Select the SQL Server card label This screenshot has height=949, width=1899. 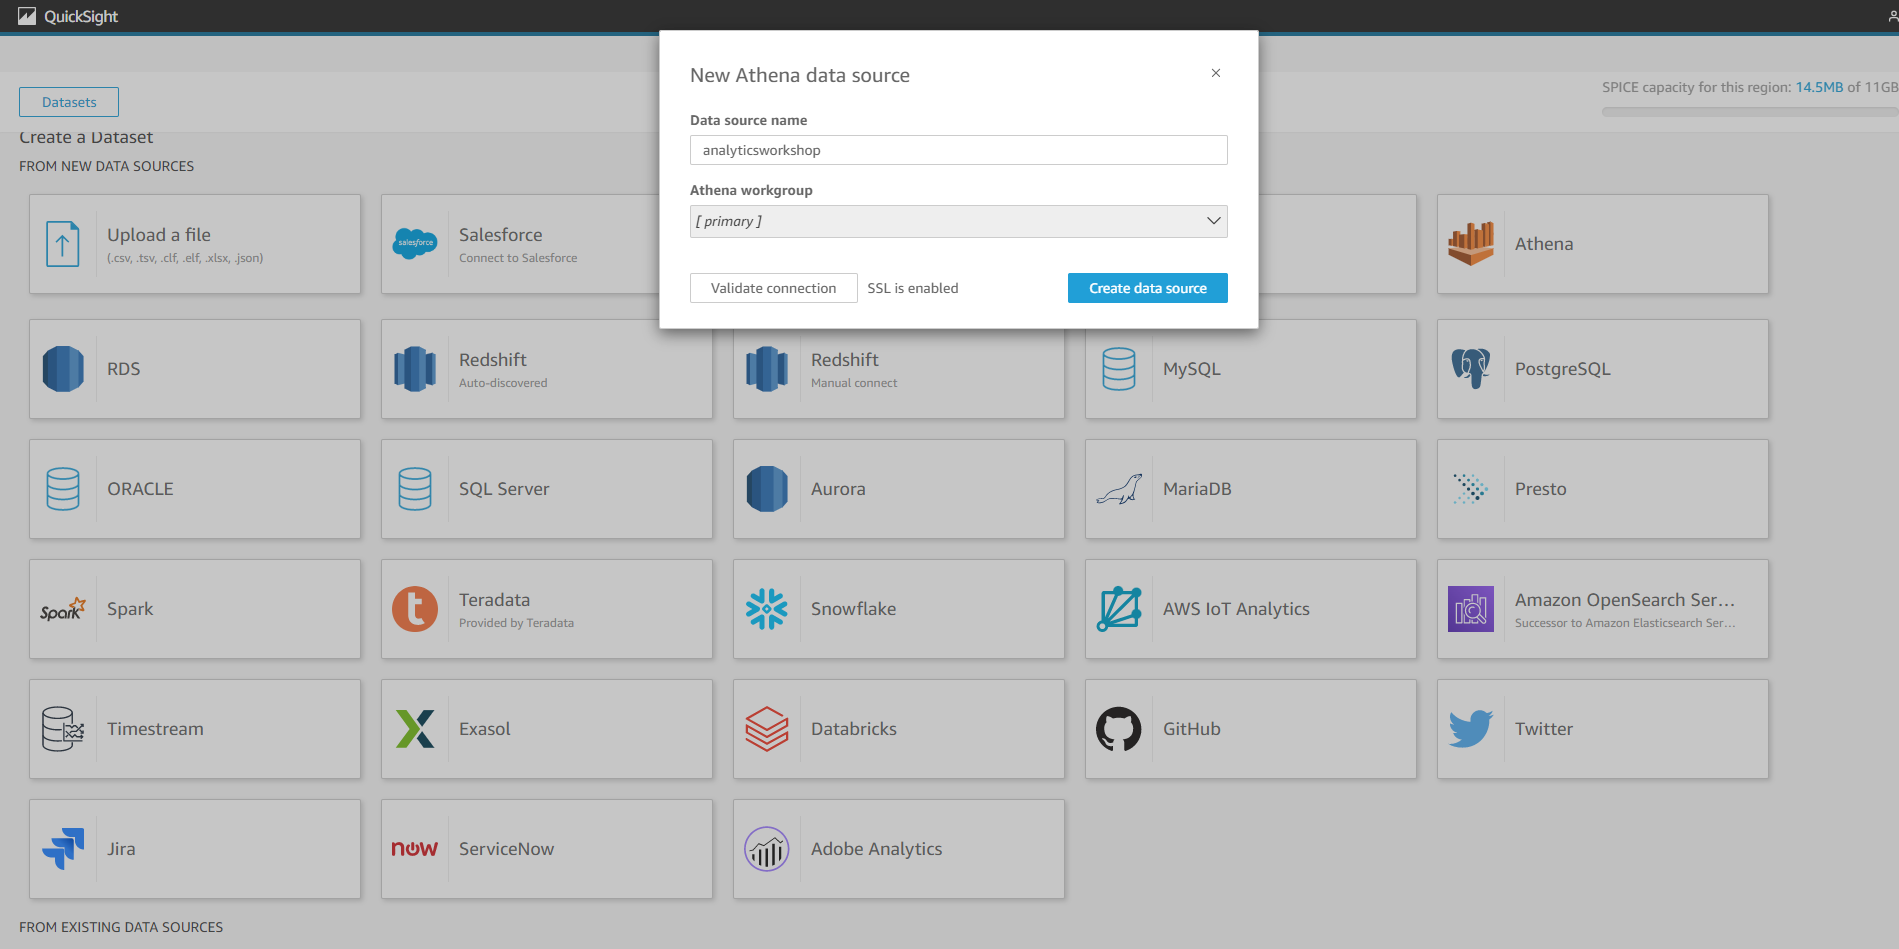pos(504,489)
